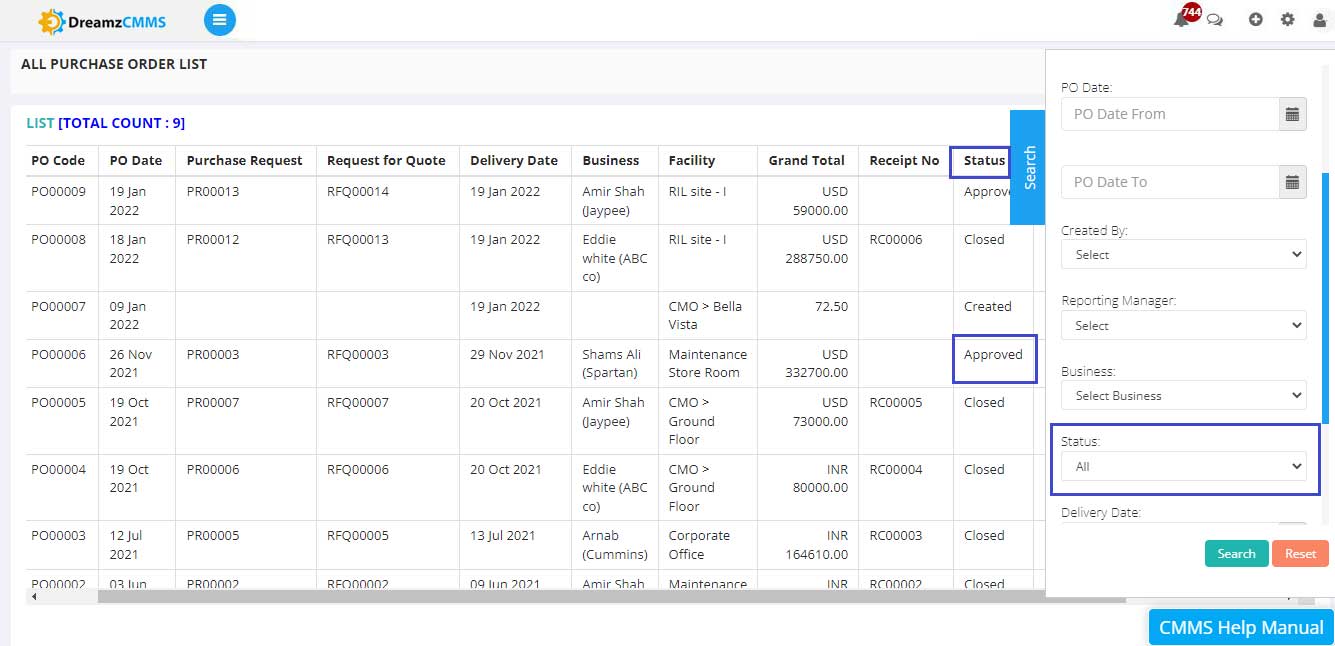The width and height of the screenshot is (1335, 646).
Task: Open the notifications bell icon
Action: pos(1182,19)
